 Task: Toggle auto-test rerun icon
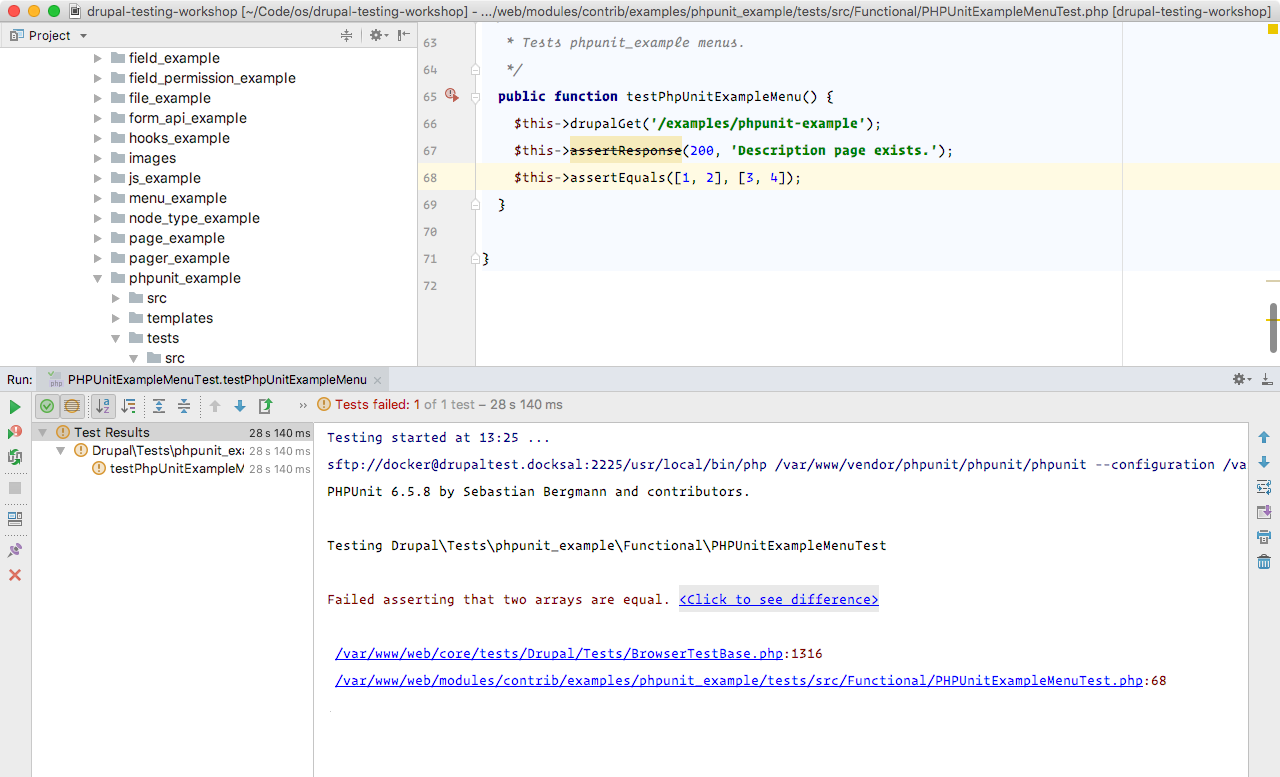coord(15,457)
